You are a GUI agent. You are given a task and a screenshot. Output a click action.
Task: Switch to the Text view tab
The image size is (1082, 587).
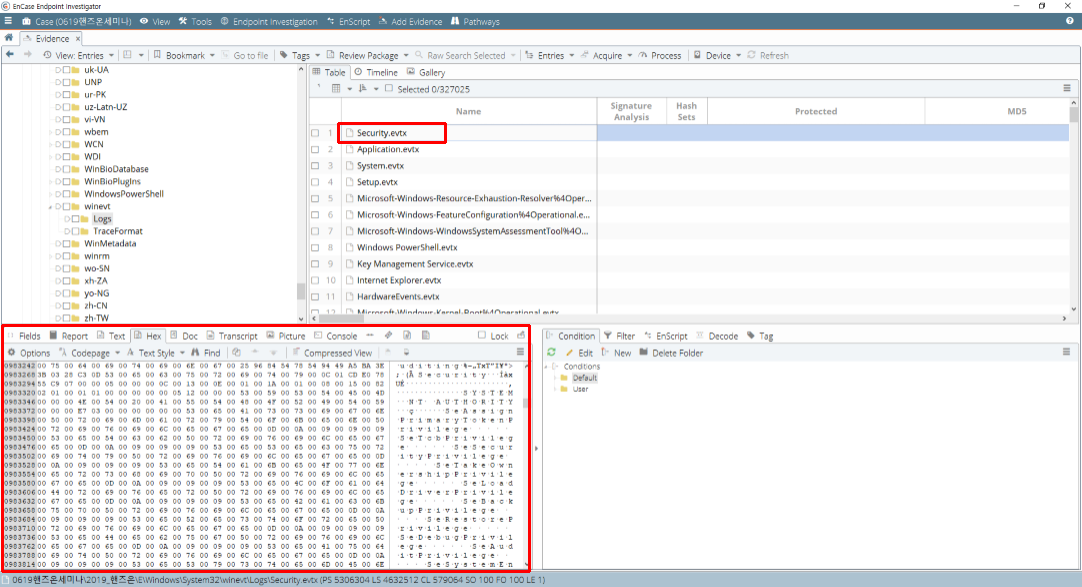(111, 336)
